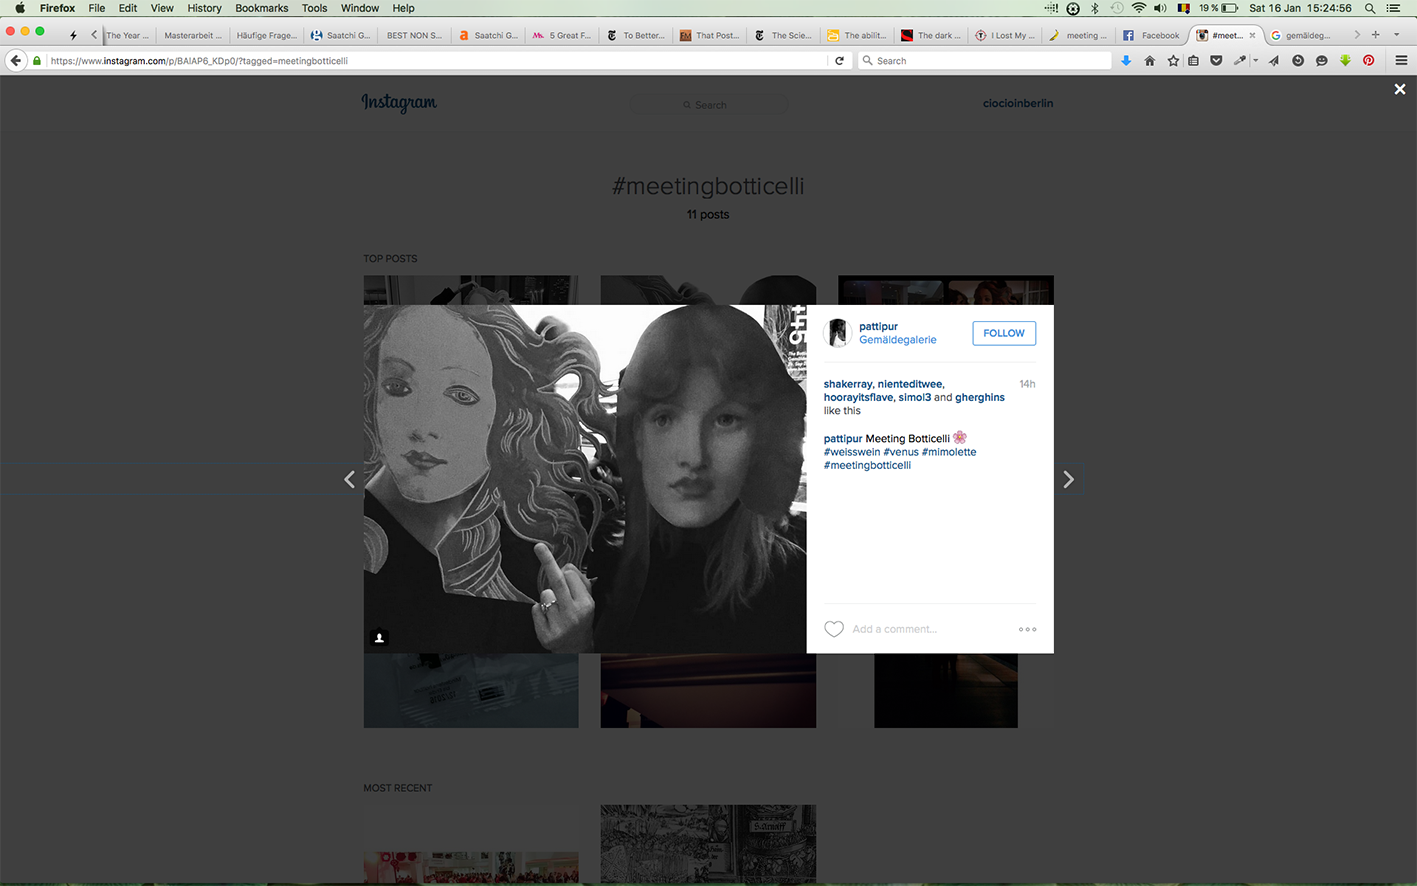
Task: Open Spotlight search in menu bar
Action: click(x=1370, y=8)
